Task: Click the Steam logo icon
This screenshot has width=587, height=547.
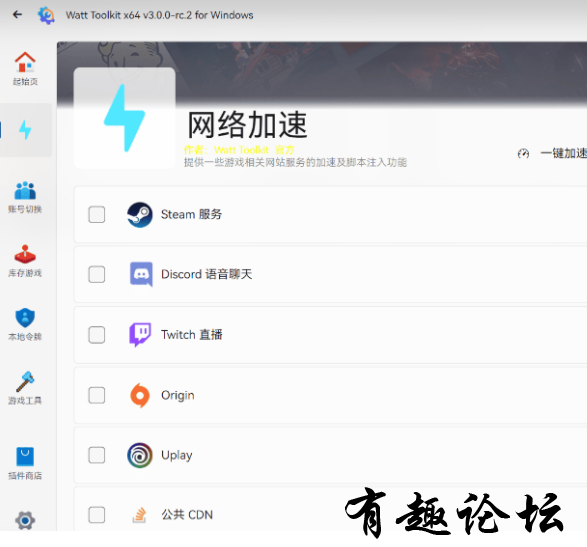Action: [x=140, y=215]
